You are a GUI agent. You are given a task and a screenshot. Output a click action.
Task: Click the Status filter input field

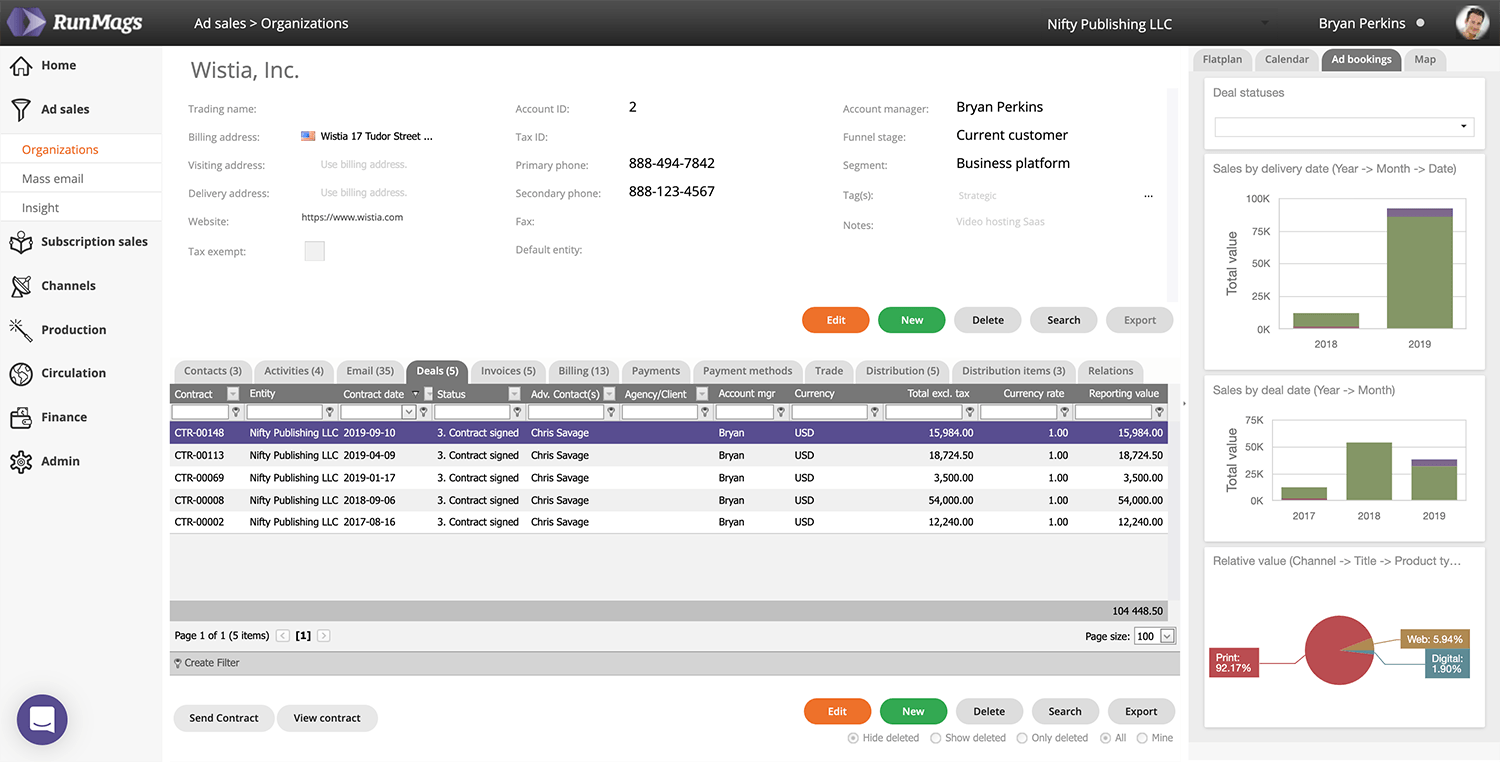[x=472, y=412]
